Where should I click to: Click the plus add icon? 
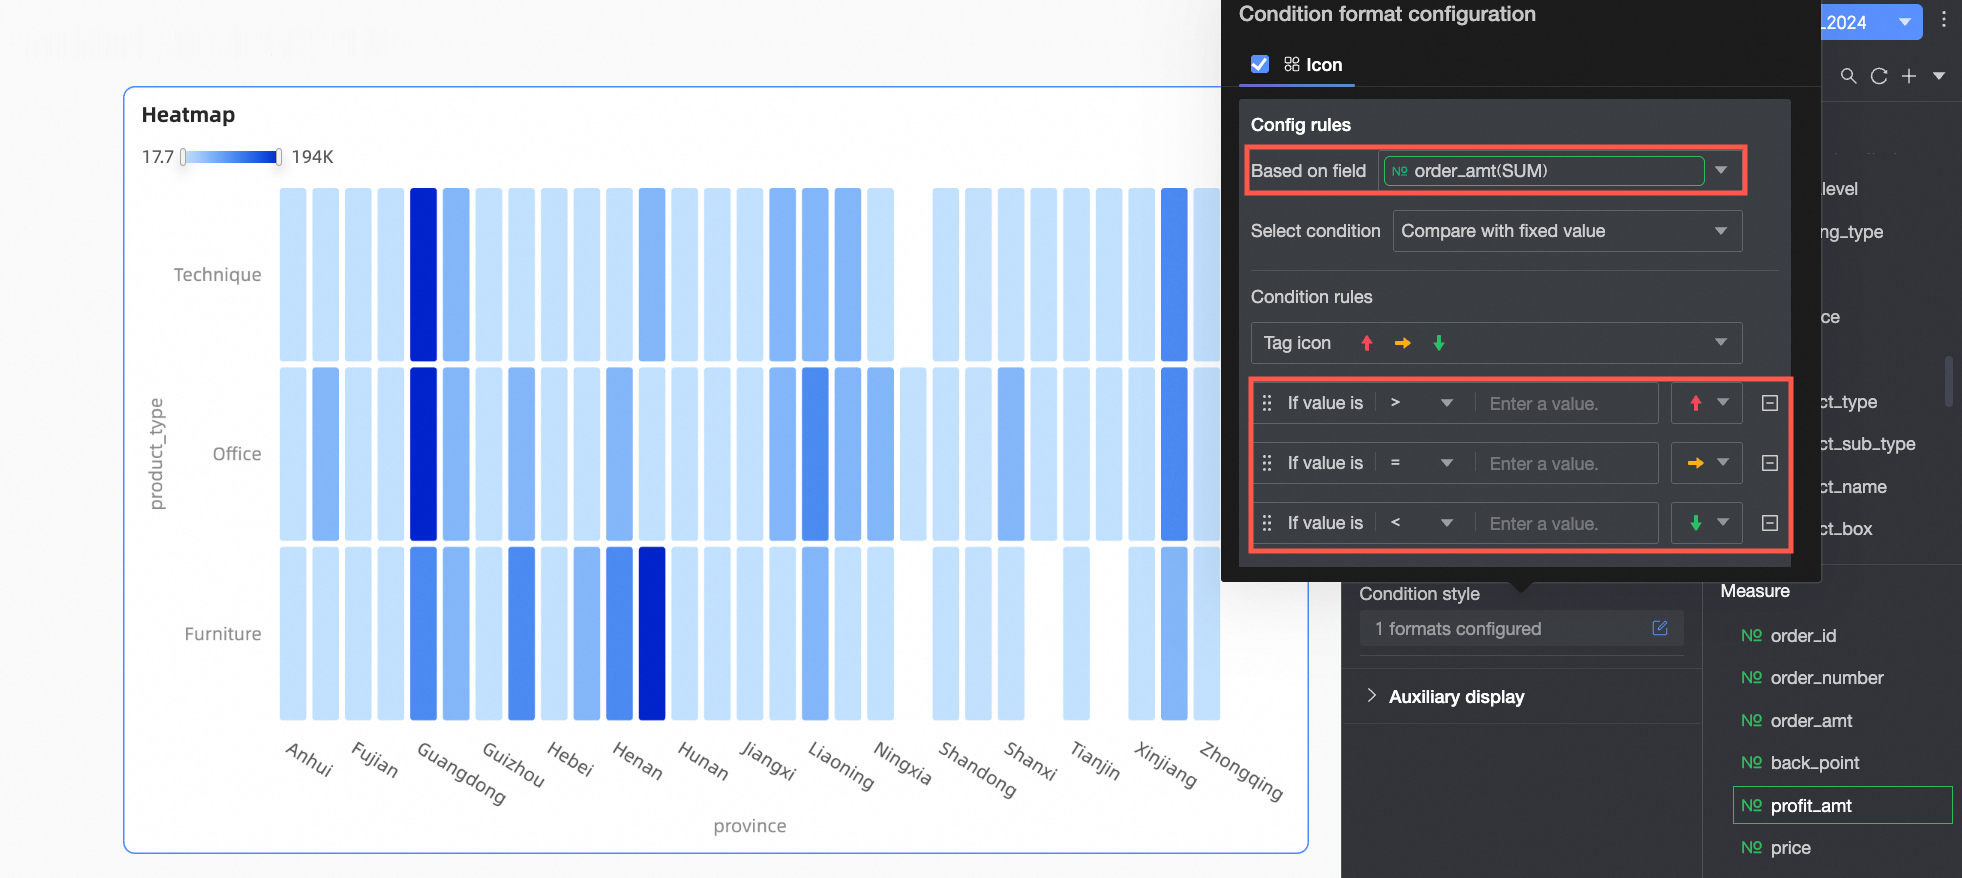pos(1909,76)
